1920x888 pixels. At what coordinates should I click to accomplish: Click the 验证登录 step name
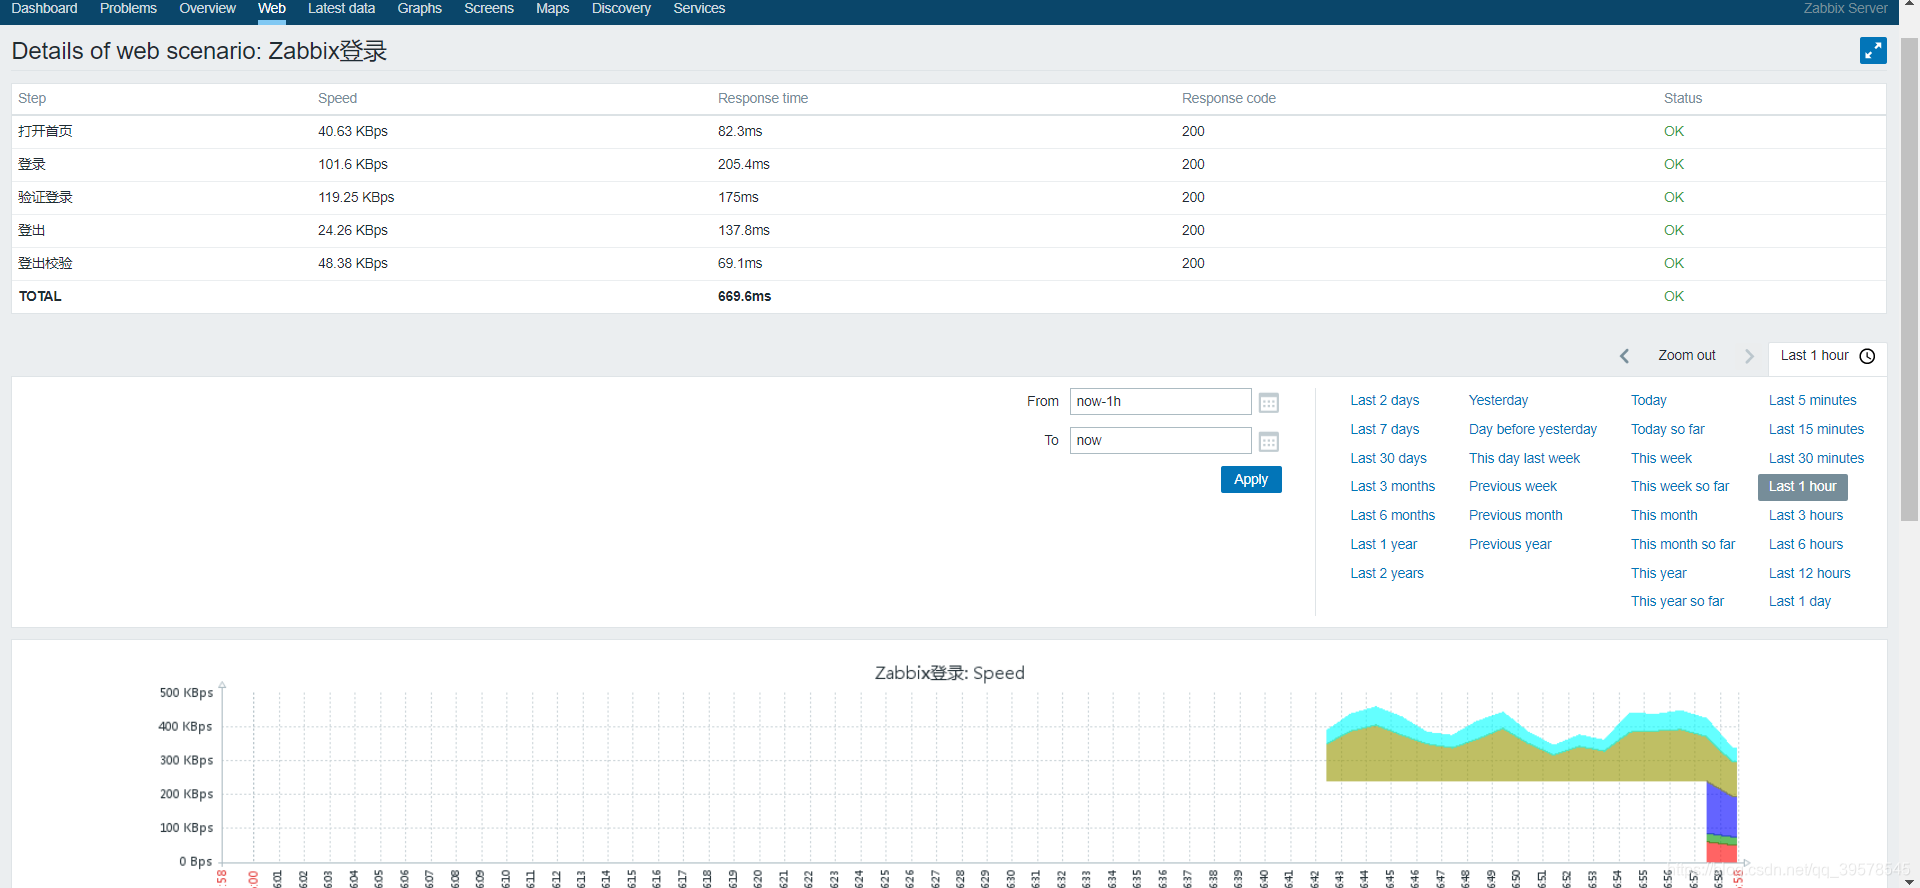(x=45, y=198)
